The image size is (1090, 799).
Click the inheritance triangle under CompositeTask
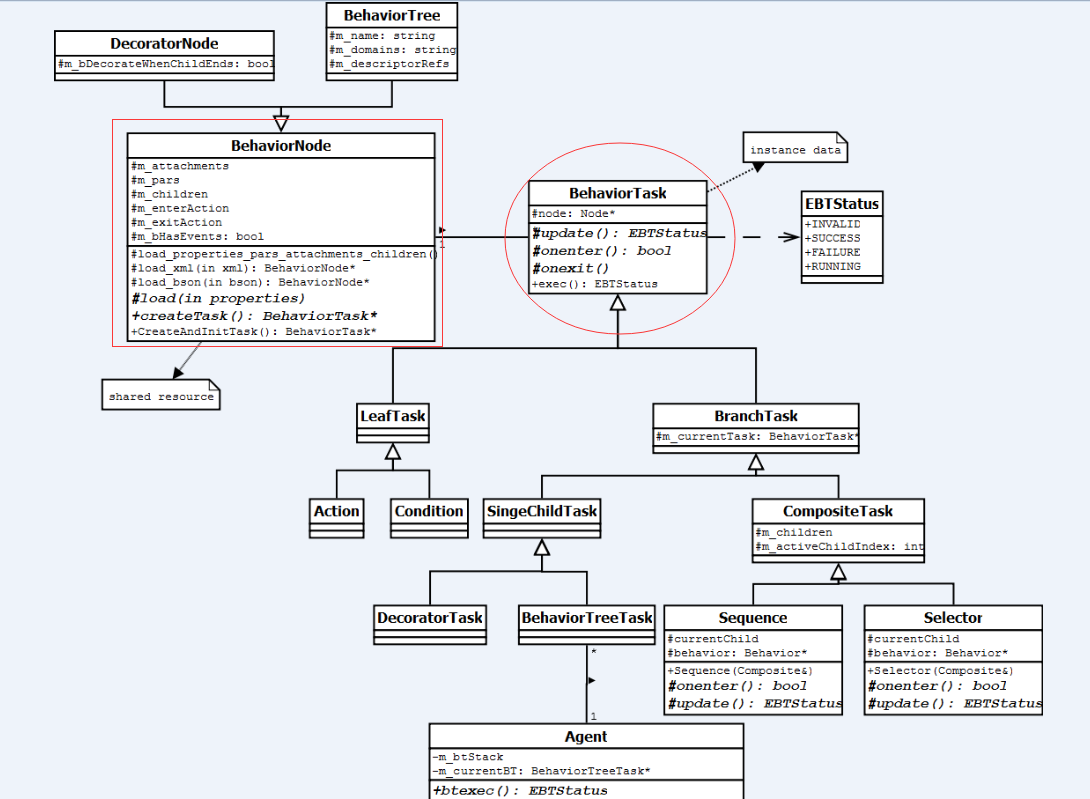coord(838,572)
